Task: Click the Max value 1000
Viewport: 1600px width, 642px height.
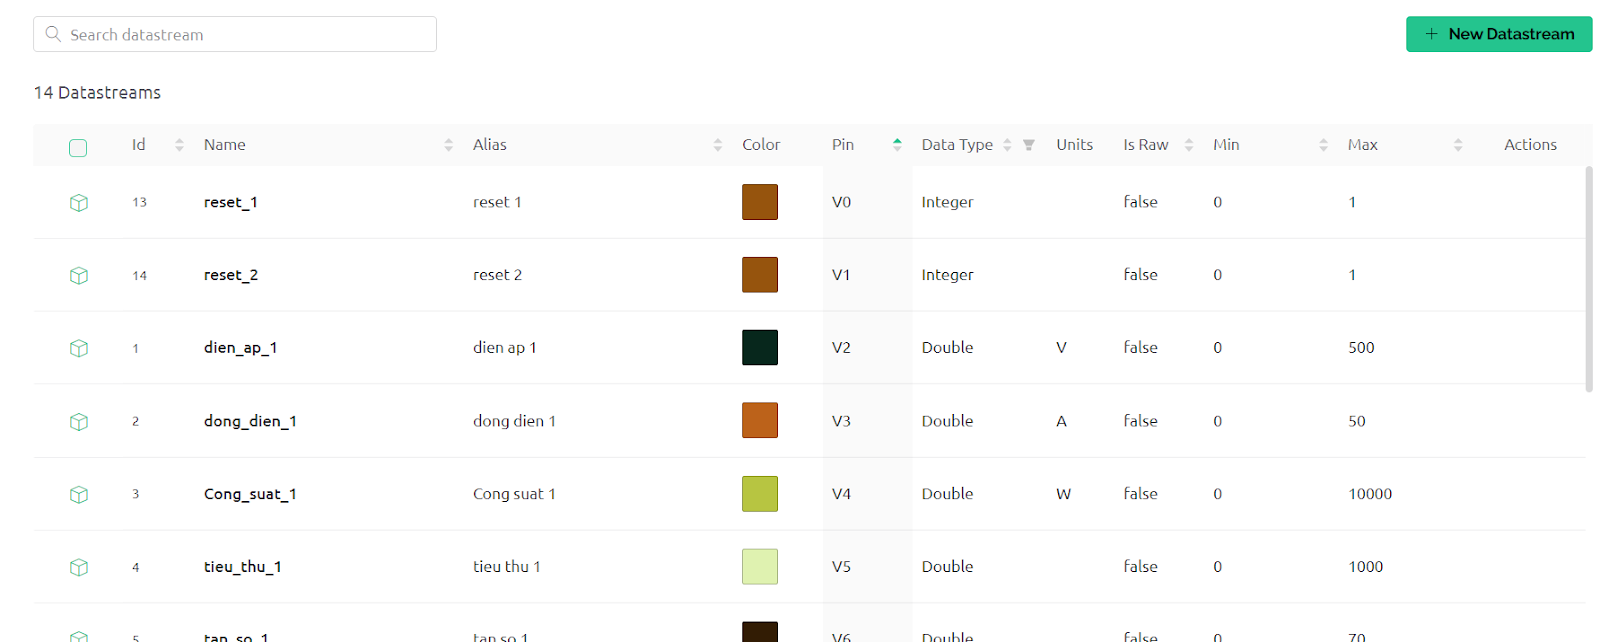Action: point(1366,567)
